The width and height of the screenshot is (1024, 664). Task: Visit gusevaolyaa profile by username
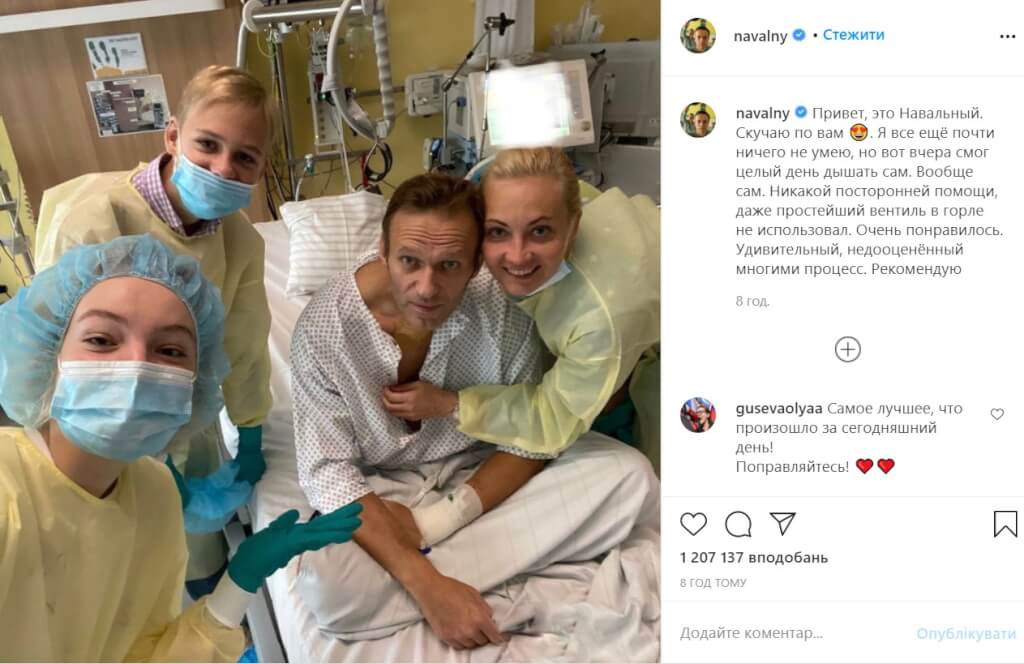pyautogui.click(x=779, y=409)
